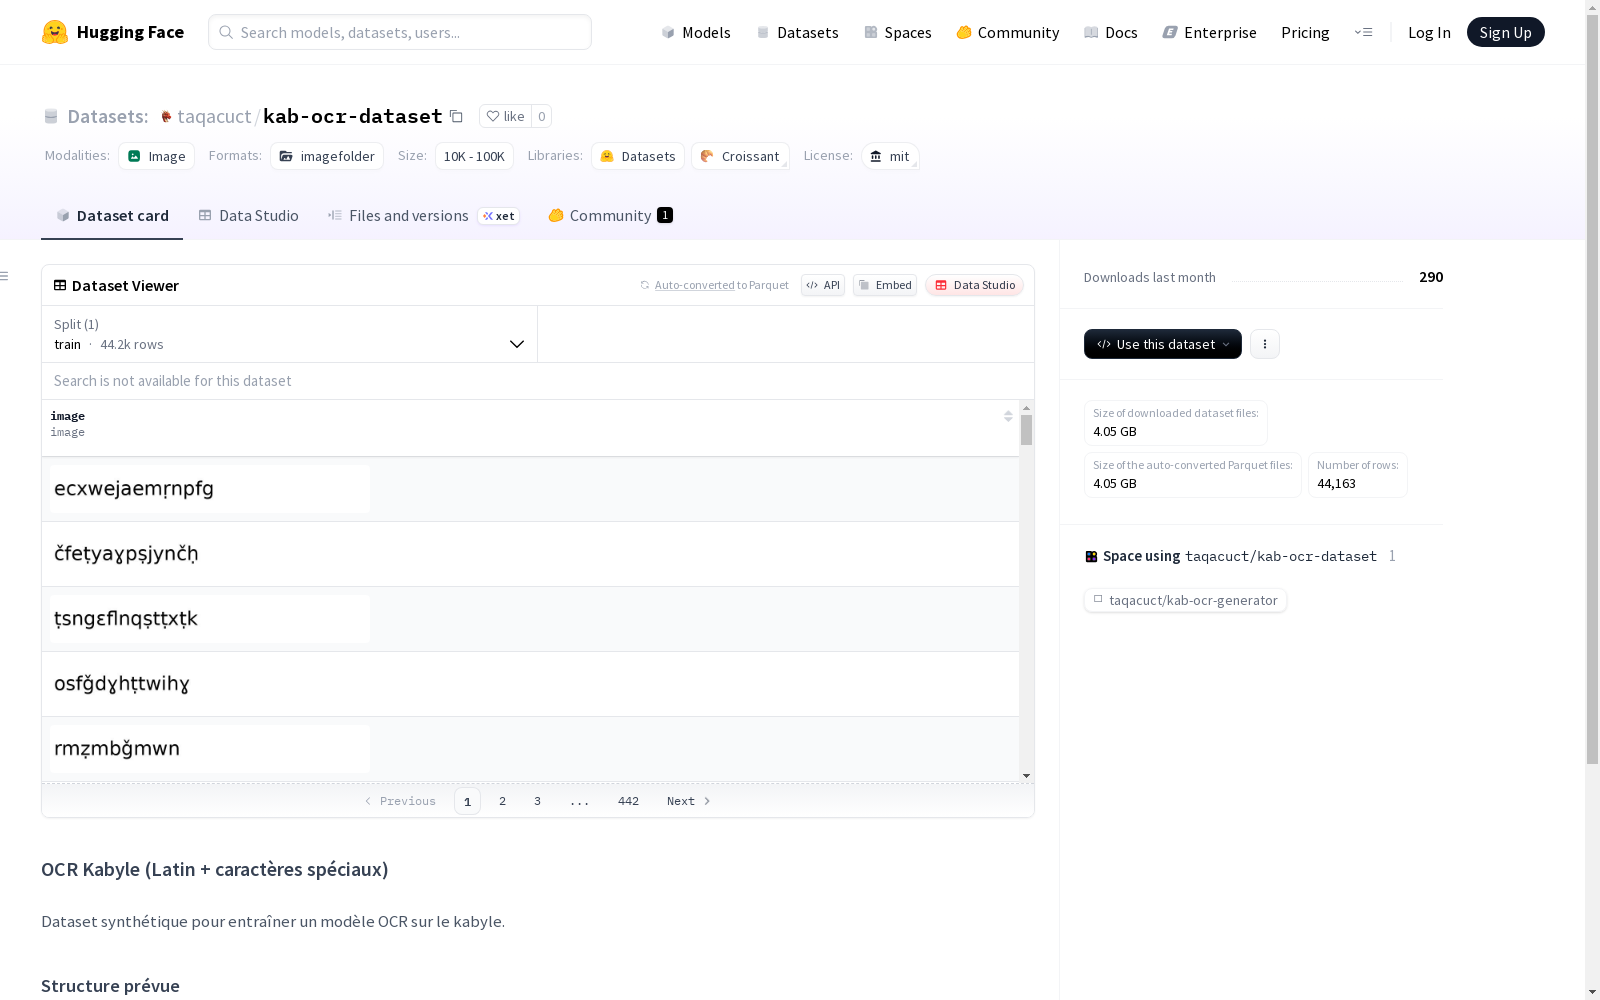This screenshot has width=1600, height=1000.
Task: Click the Embed button
Action: (885, 285)
